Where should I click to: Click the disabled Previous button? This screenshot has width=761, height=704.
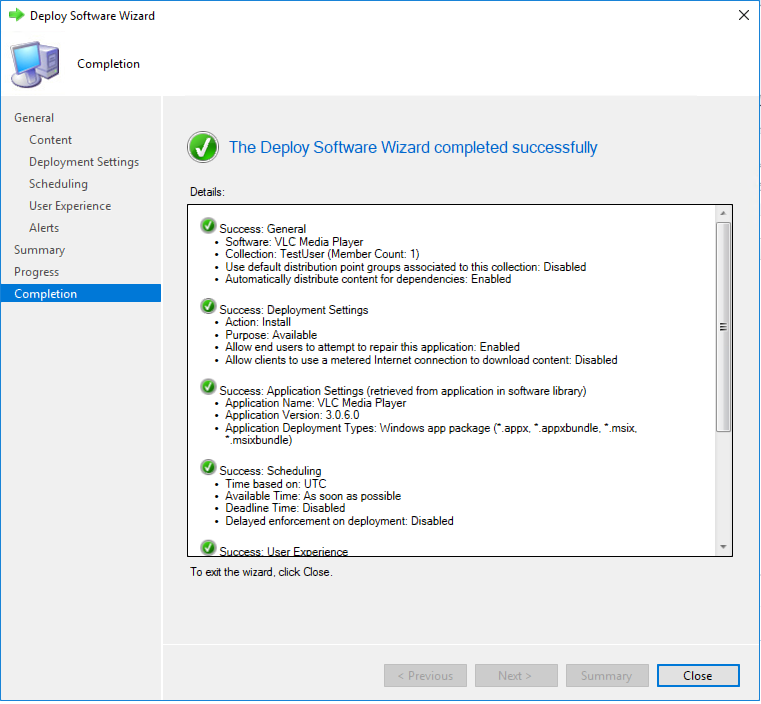pyautogui.click(x=425, y=676)
